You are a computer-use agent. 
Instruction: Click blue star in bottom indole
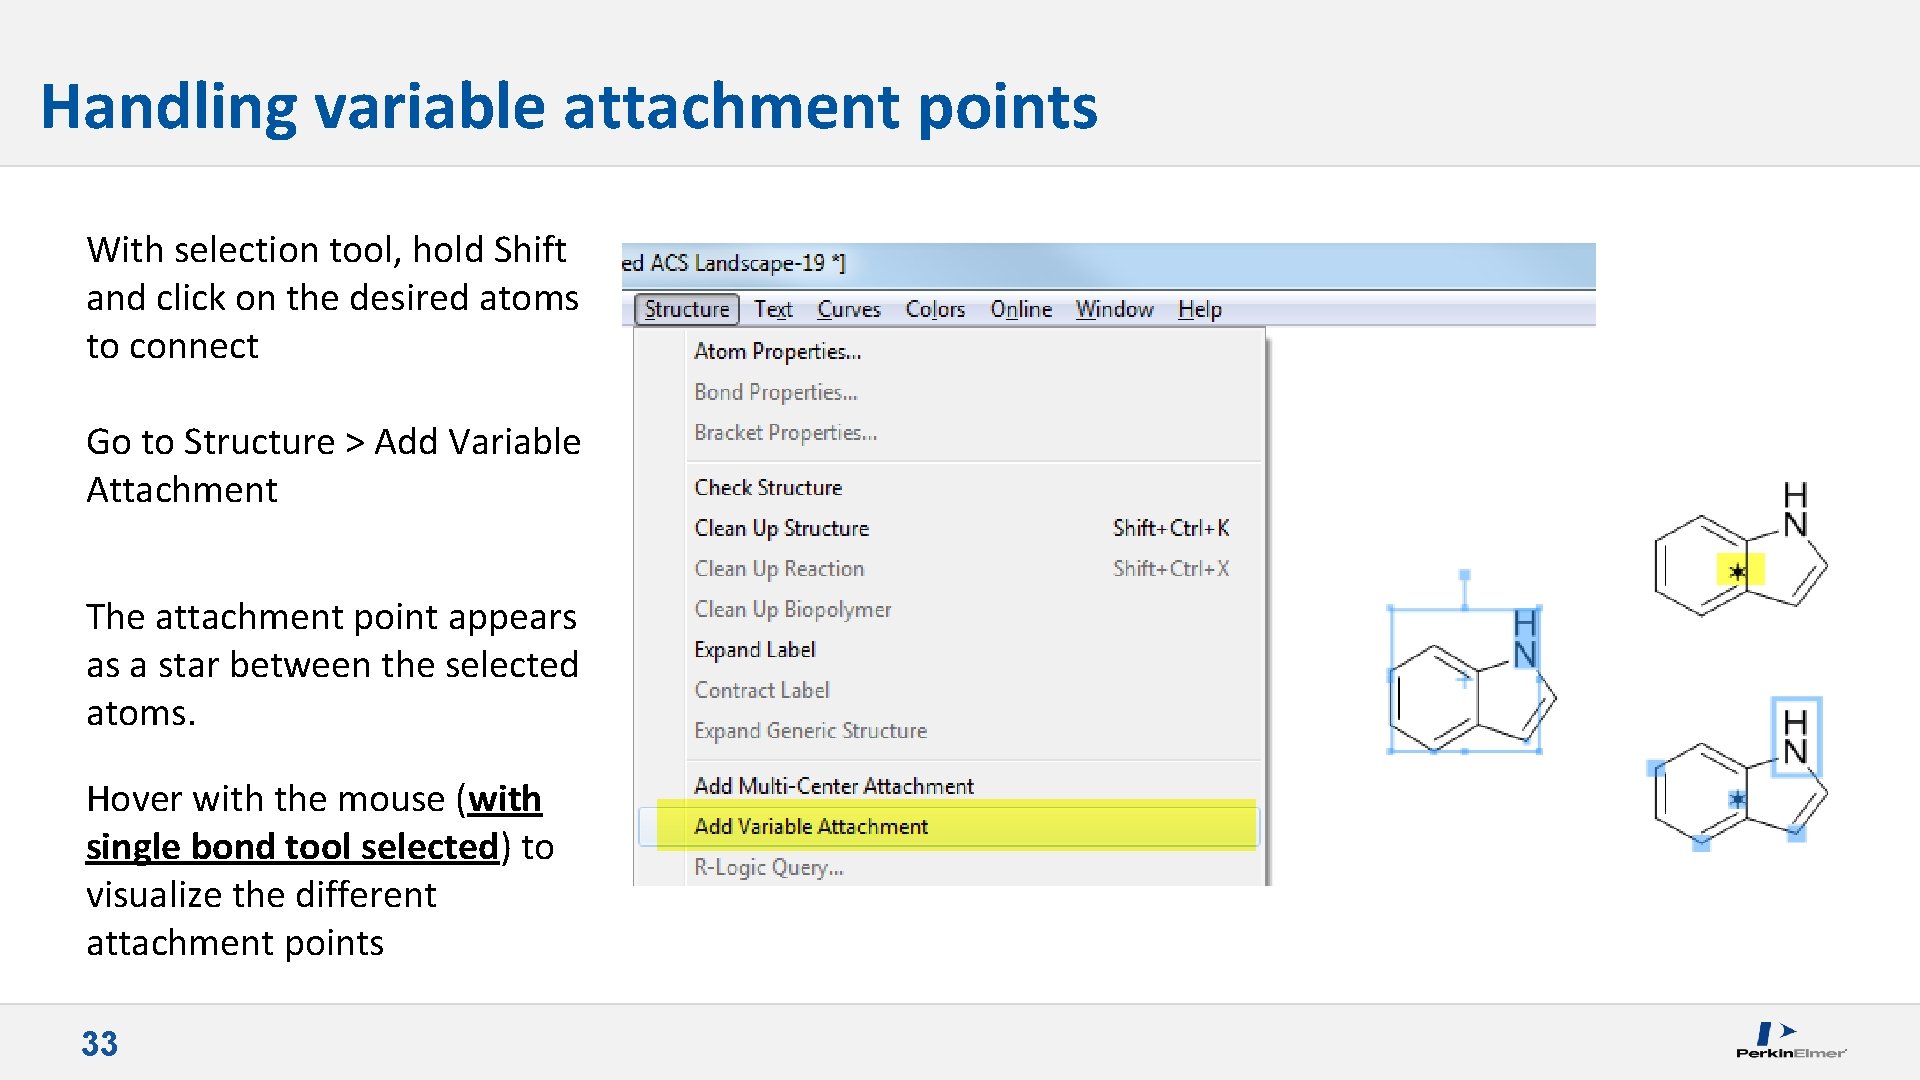[1737, 799]
